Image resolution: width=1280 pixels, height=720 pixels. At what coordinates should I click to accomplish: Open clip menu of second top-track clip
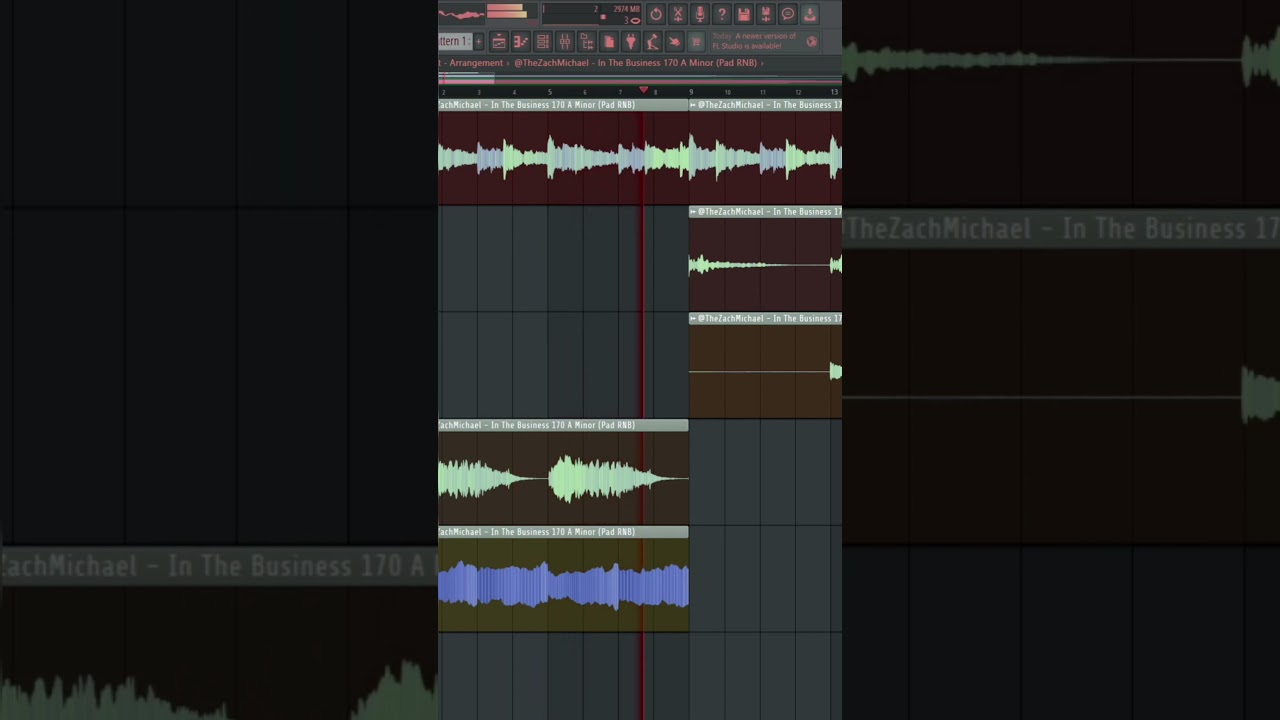pyautogui.click(x=693, y=105)
